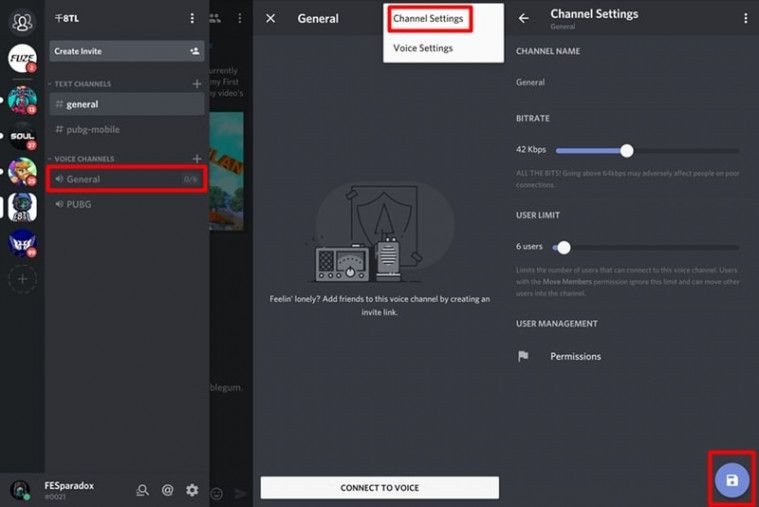Image resolution: width=759 pixels, height=507 pixels.
Task: Select the 8TL server icon
Action: coord(22,207)
